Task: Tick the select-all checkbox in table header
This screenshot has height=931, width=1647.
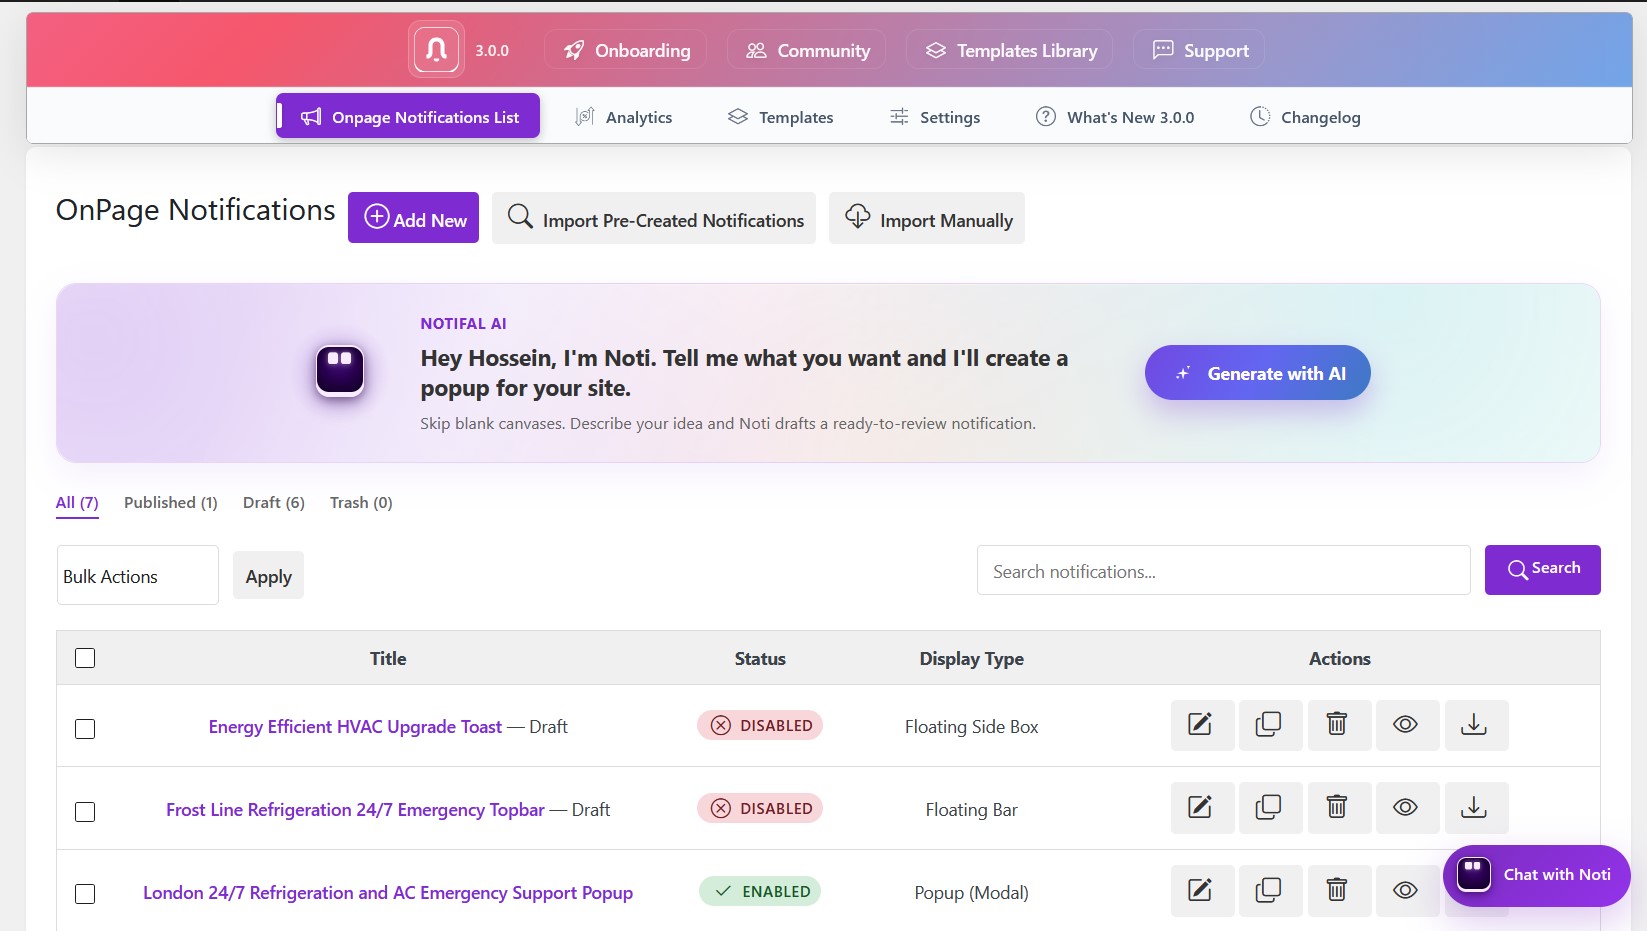Action: click(85, 658)
